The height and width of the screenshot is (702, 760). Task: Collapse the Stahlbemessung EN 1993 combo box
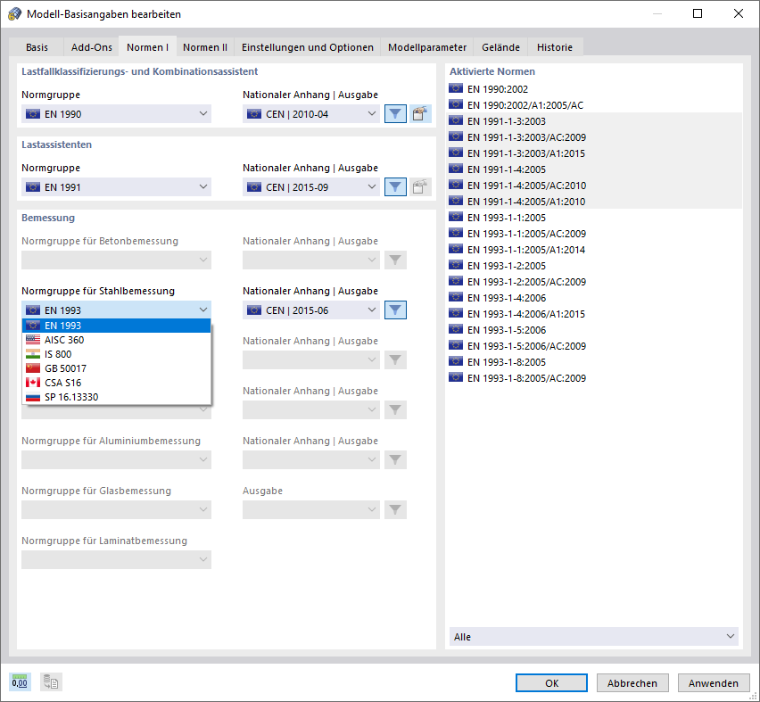pos(116,310)
